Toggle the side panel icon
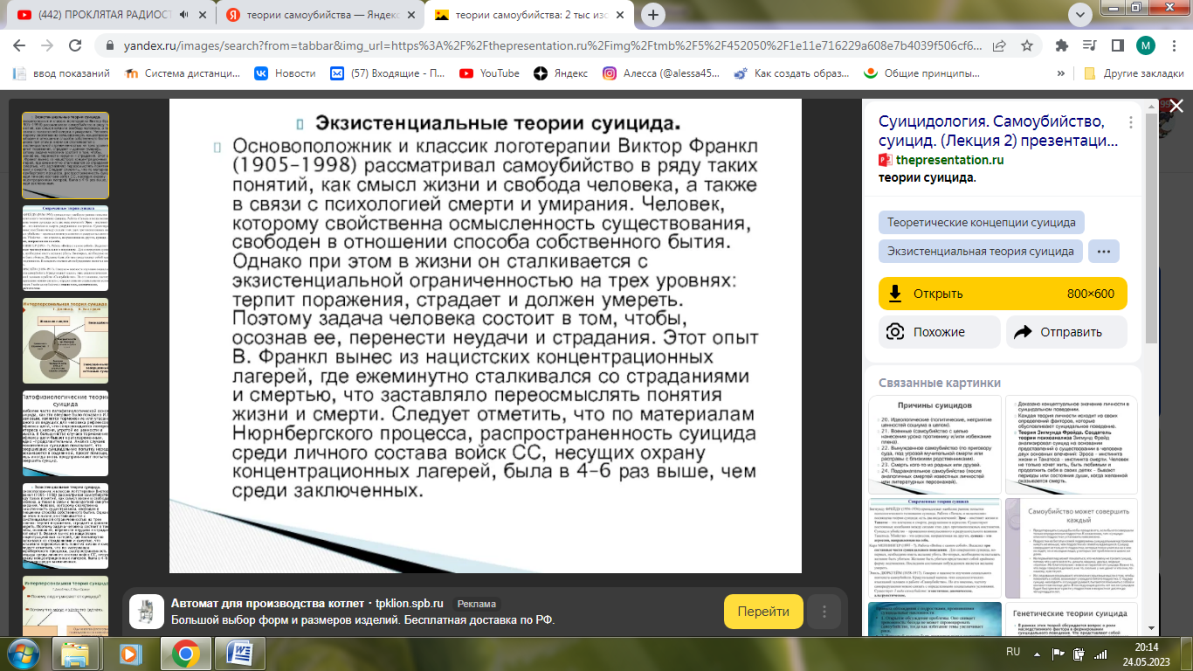 pyautogui.click(x=1117, y=46)
